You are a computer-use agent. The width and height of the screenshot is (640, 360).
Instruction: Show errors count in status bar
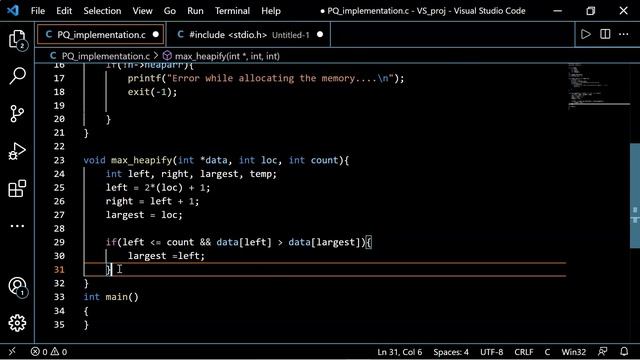39,351
